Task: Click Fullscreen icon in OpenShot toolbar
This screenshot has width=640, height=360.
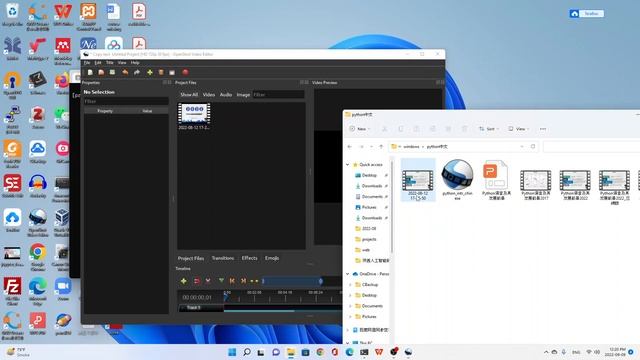Action: point(172,72)
